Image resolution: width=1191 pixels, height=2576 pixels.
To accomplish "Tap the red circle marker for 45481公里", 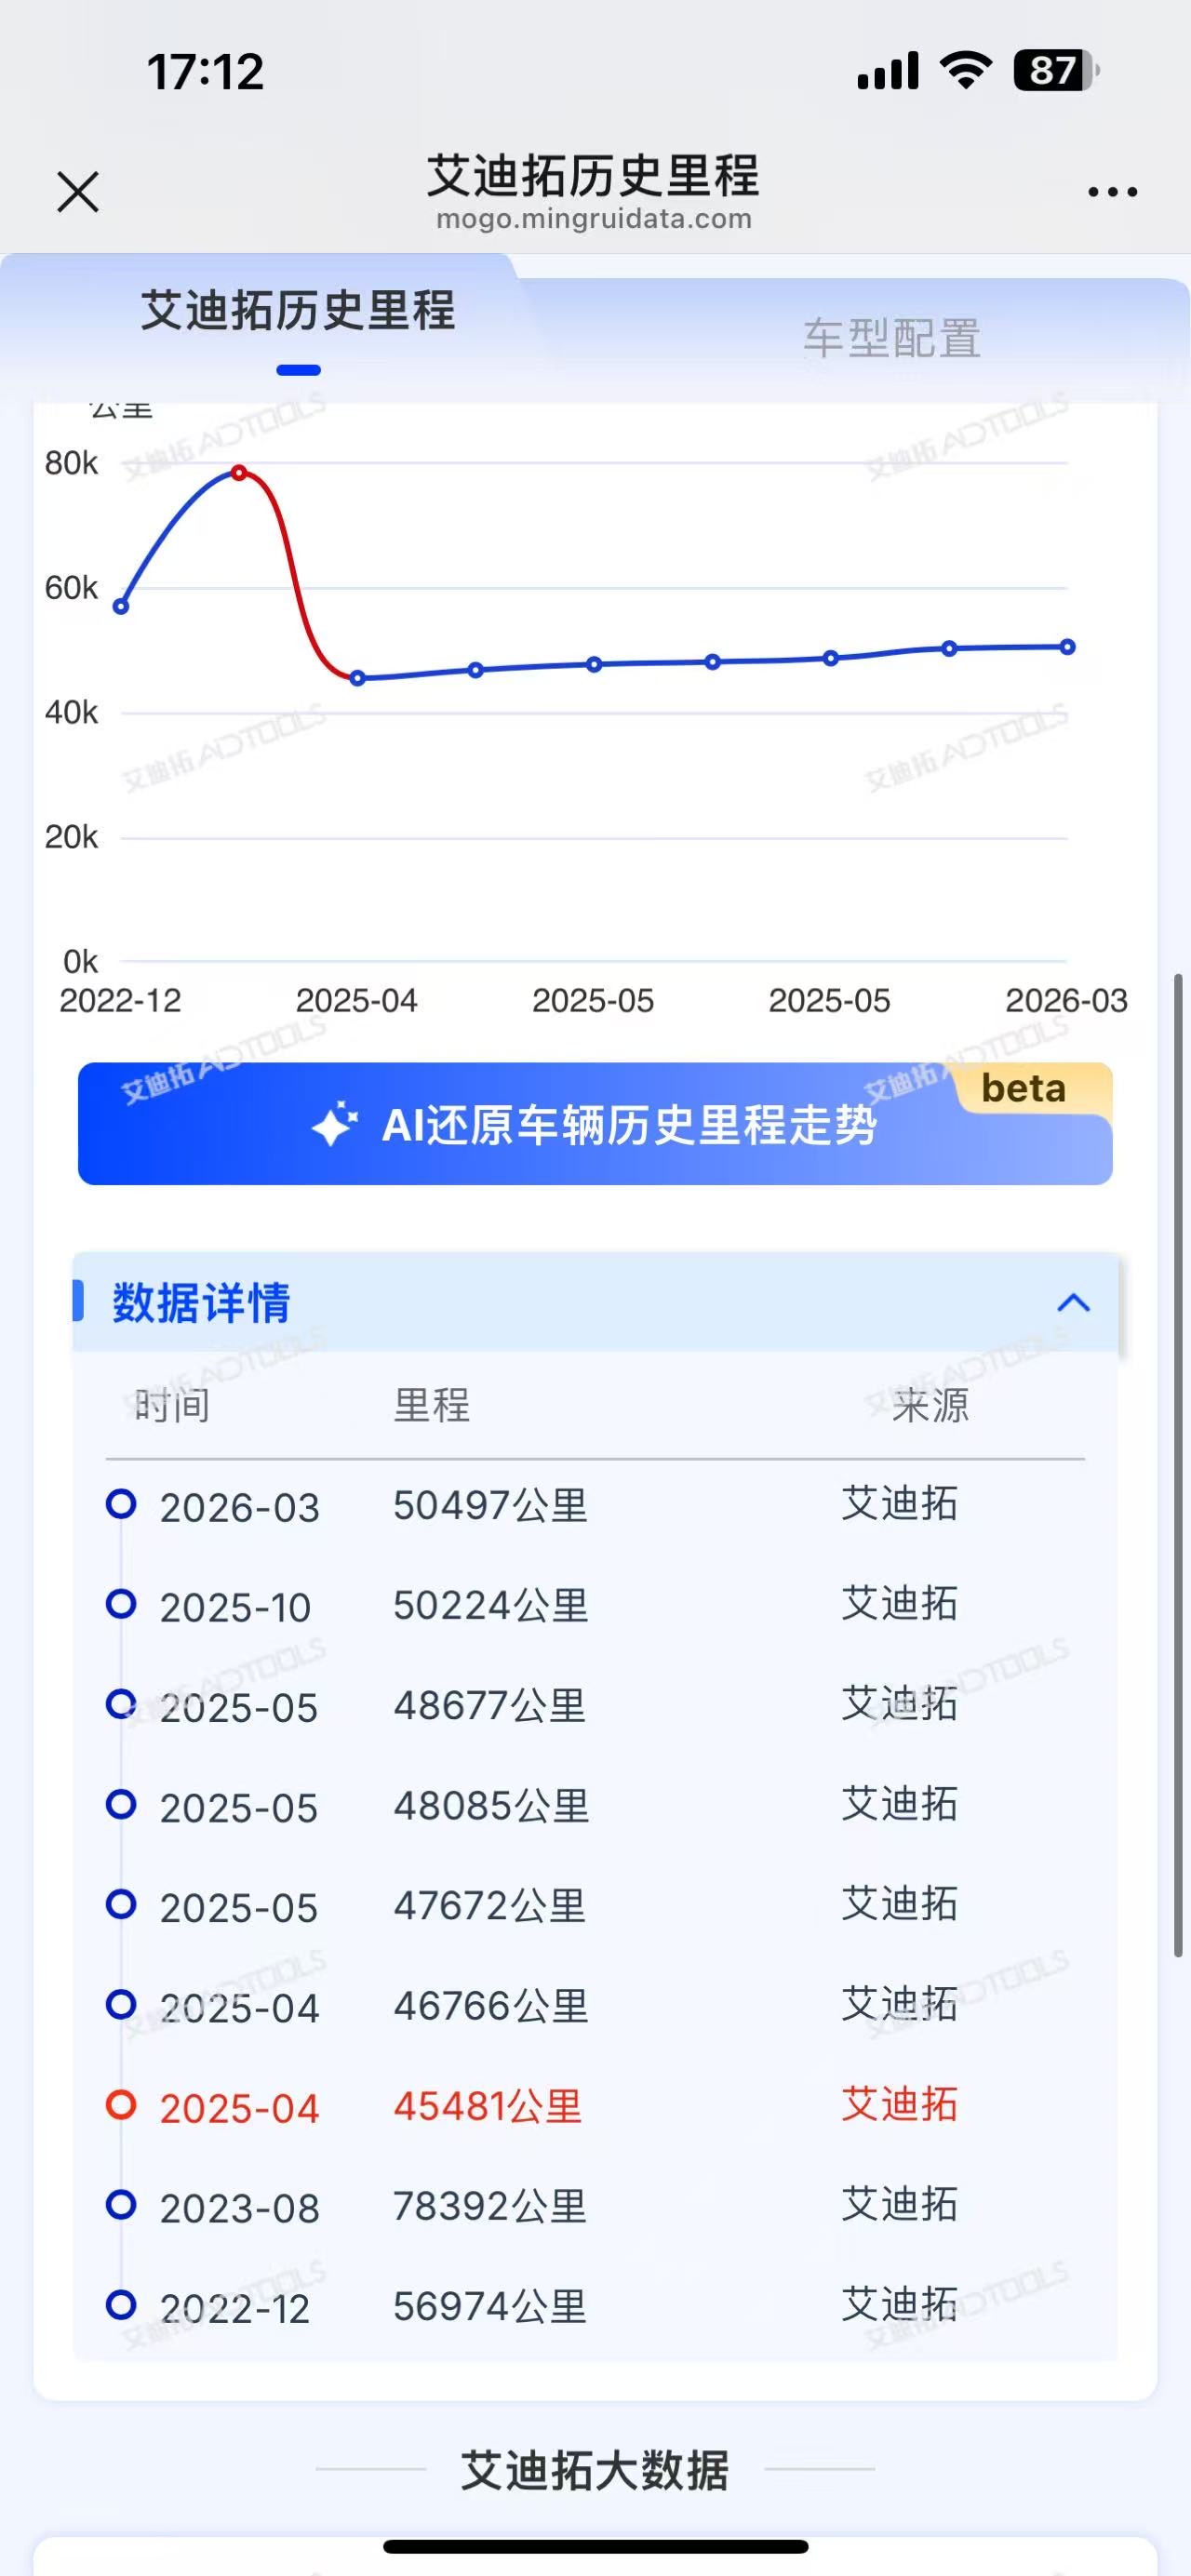I will (x=121, y=2104).
